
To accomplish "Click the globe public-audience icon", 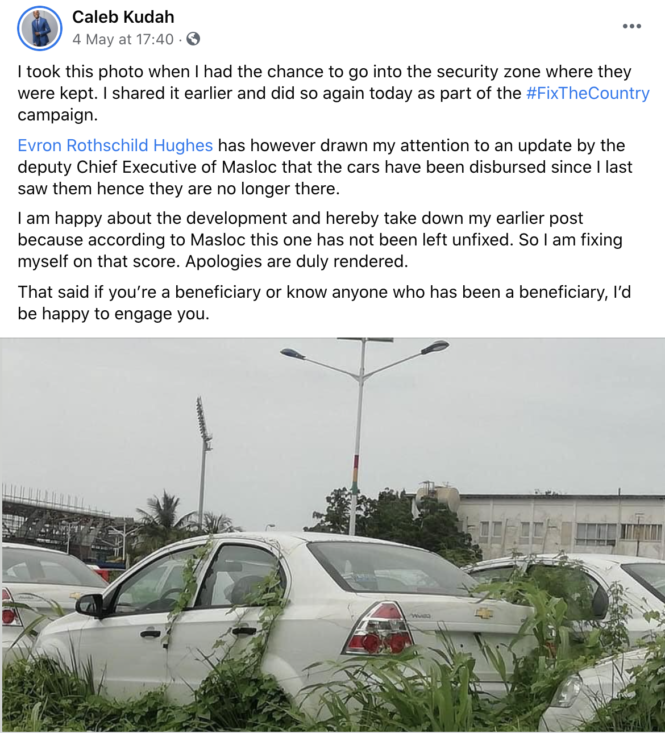I will click(x=193, y=39).
